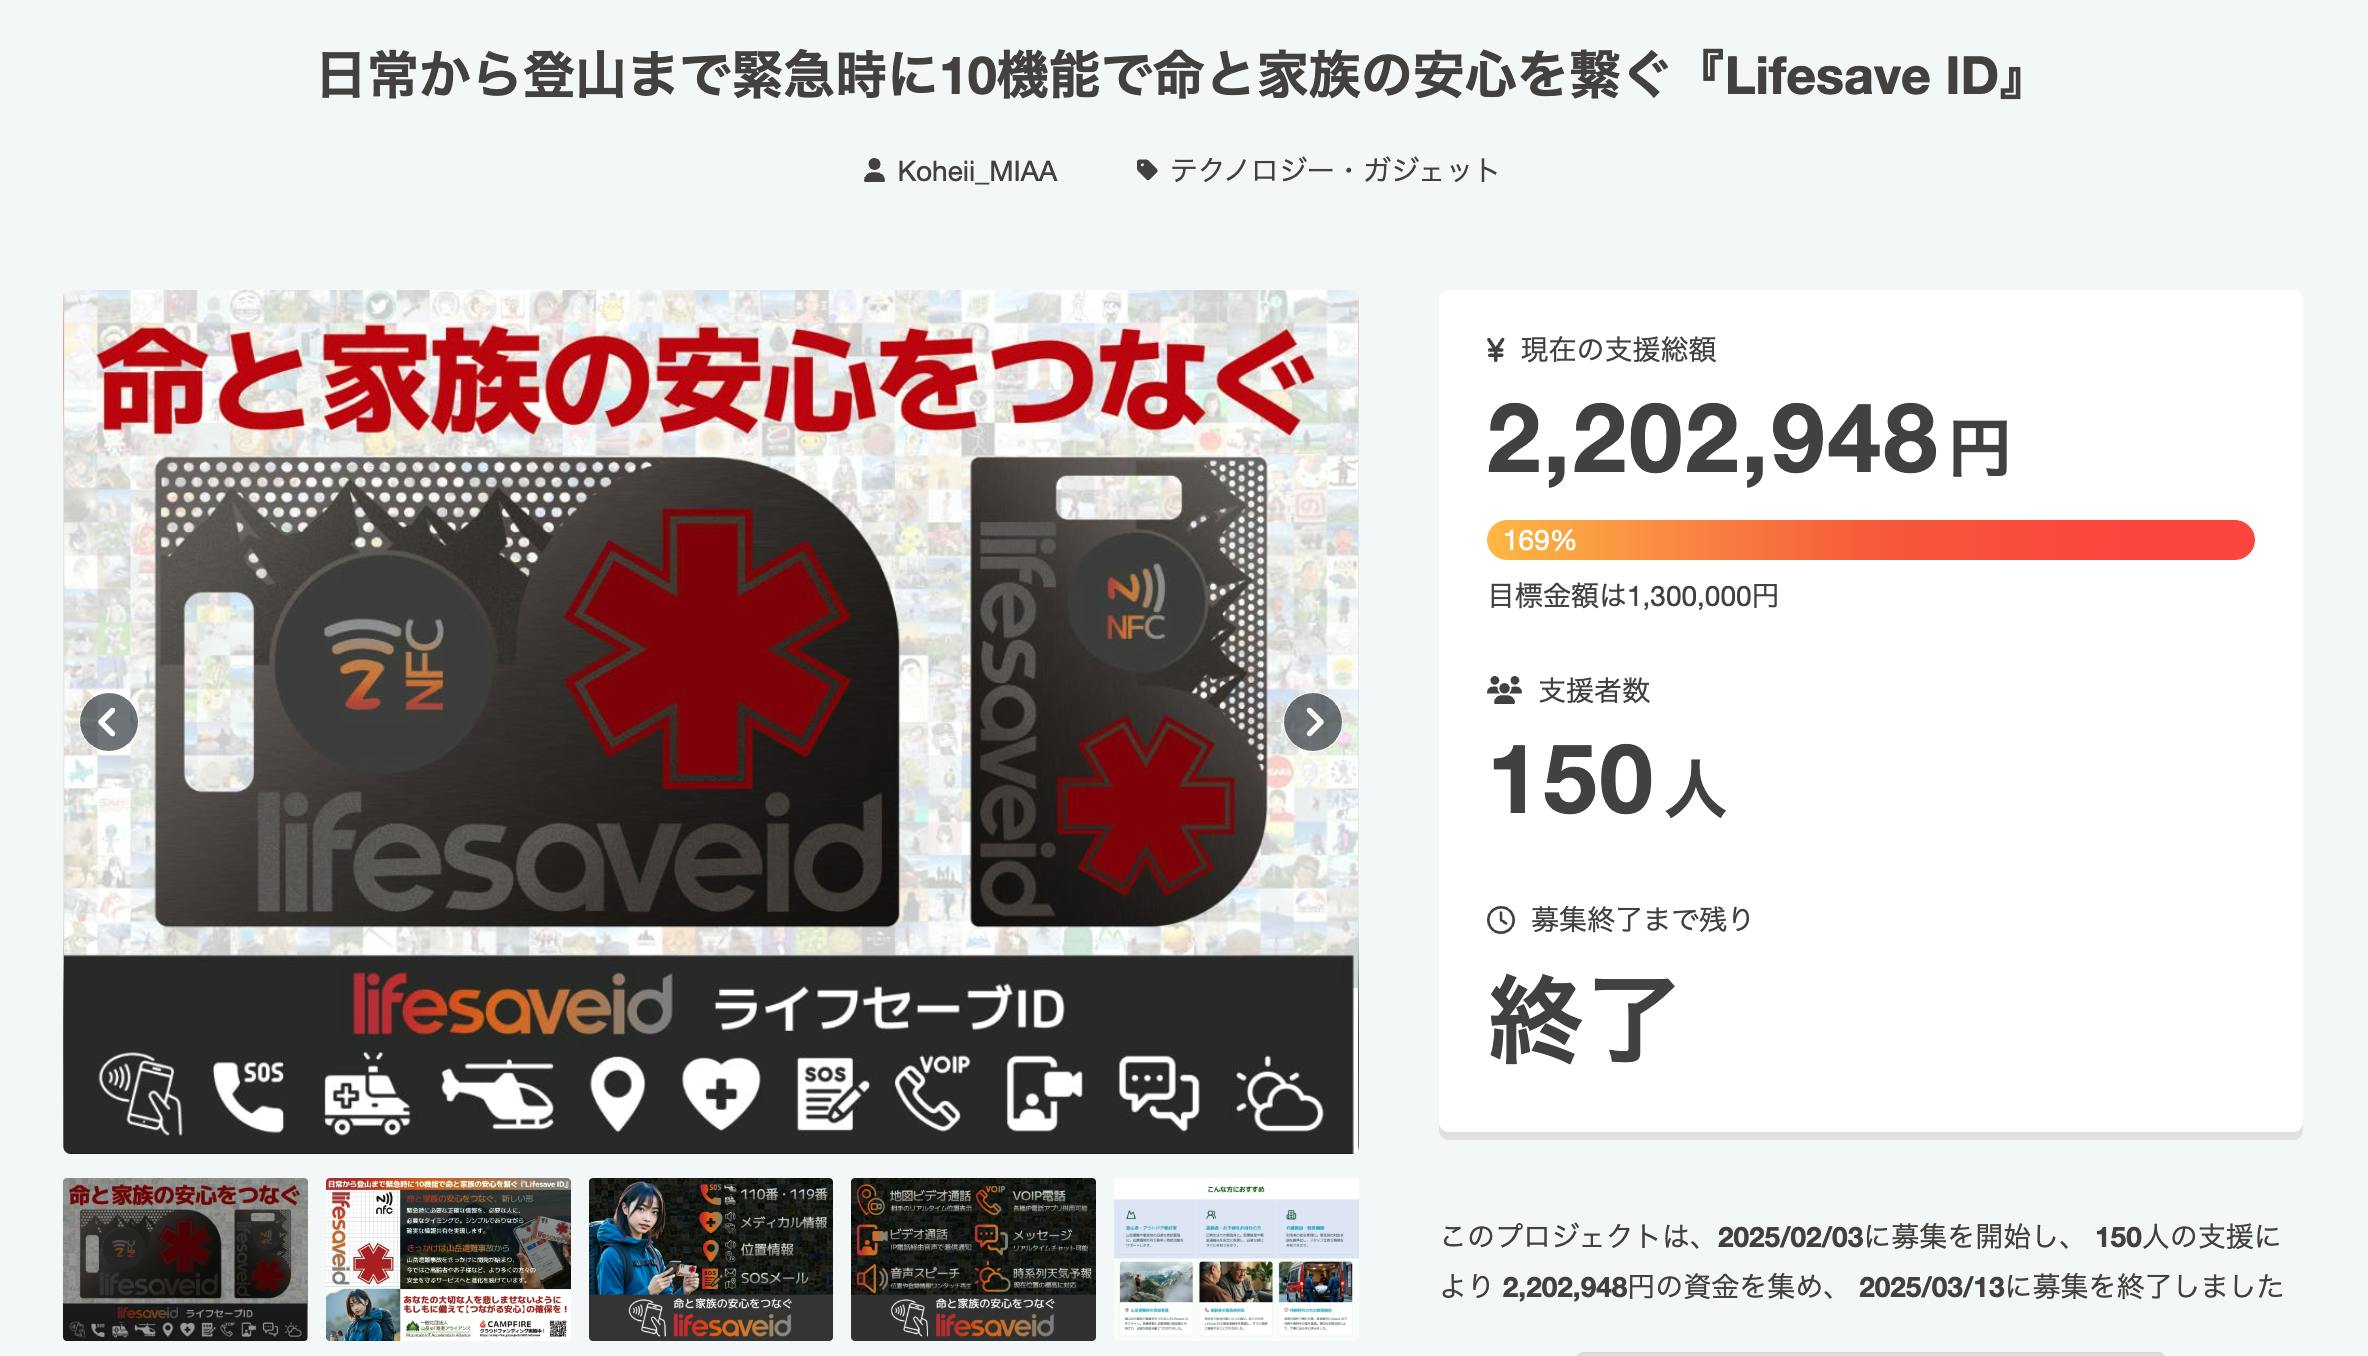The width and height of the screenshot is (2368, 1356).
Task: Open the テクノロジー・ガジェット category link
Action: (x=1334, y=170)
